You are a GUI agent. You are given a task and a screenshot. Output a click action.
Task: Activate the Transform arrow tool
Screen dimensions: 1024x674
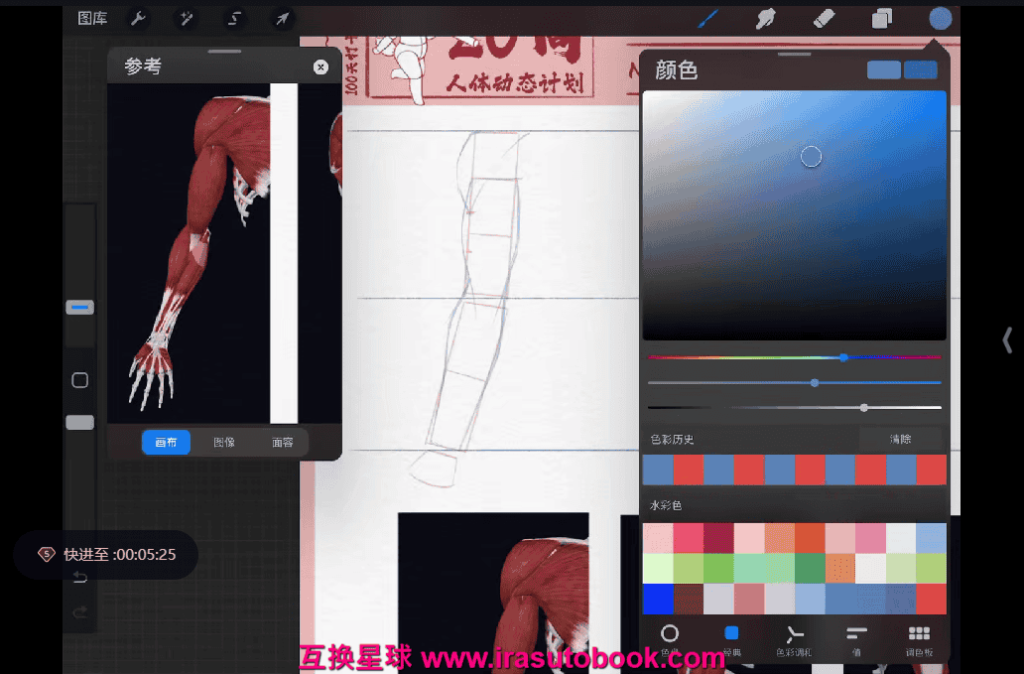pos(282,18)
